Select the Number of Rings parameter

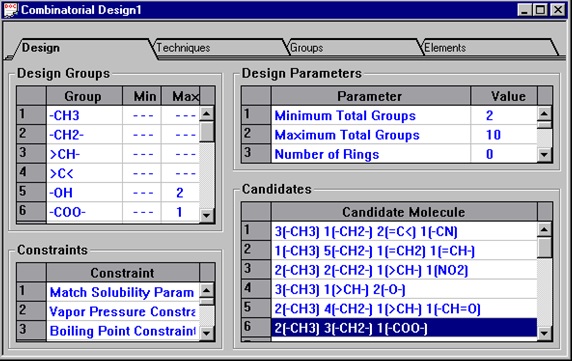pos(371,154)
